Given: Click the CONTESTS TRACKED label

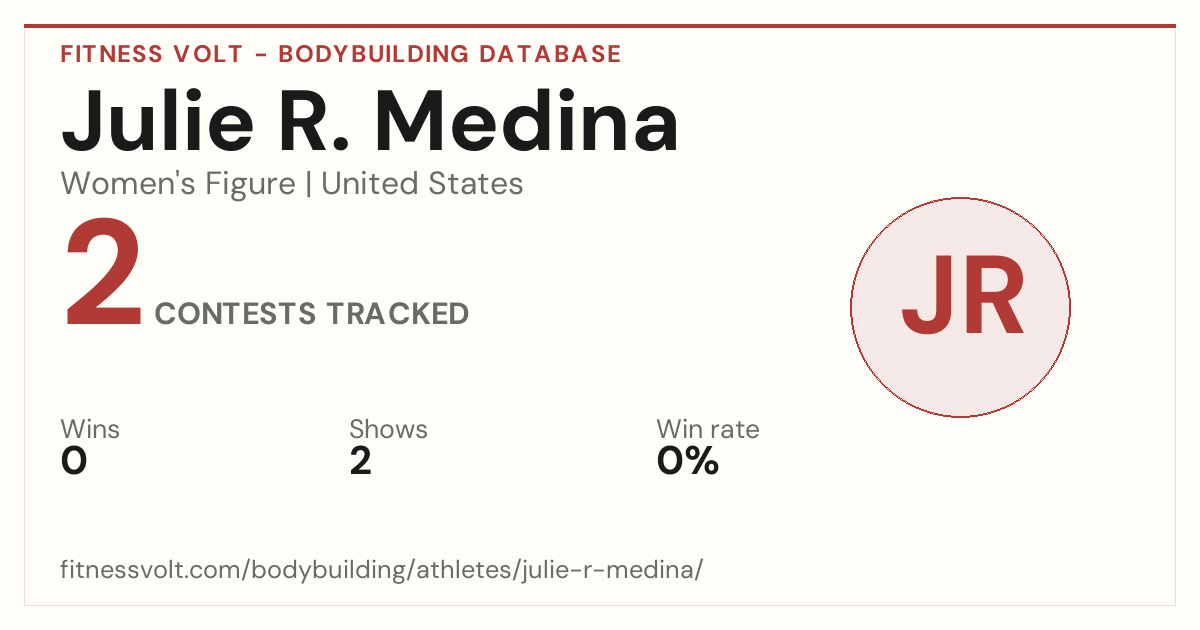Looking at the screenshot, I should pyautogui.click(x=312, y=314).
